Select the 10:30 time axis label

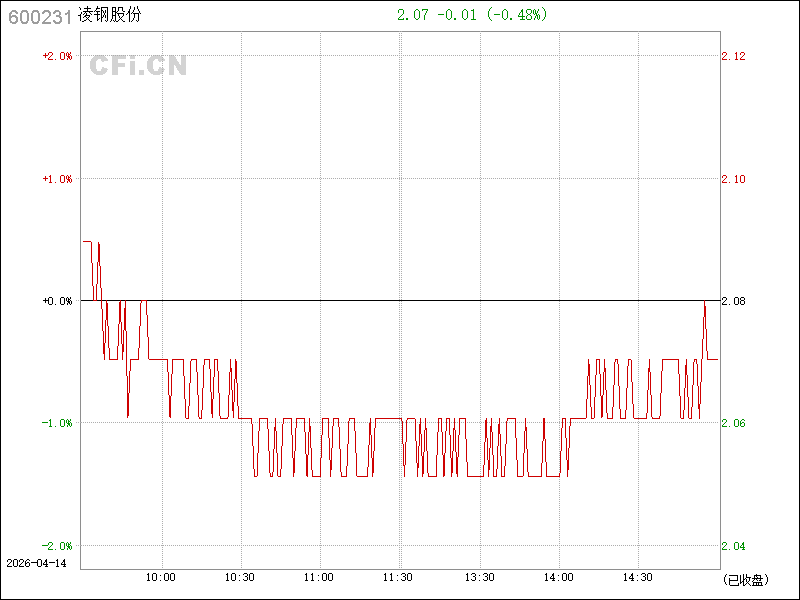[240, 577]
